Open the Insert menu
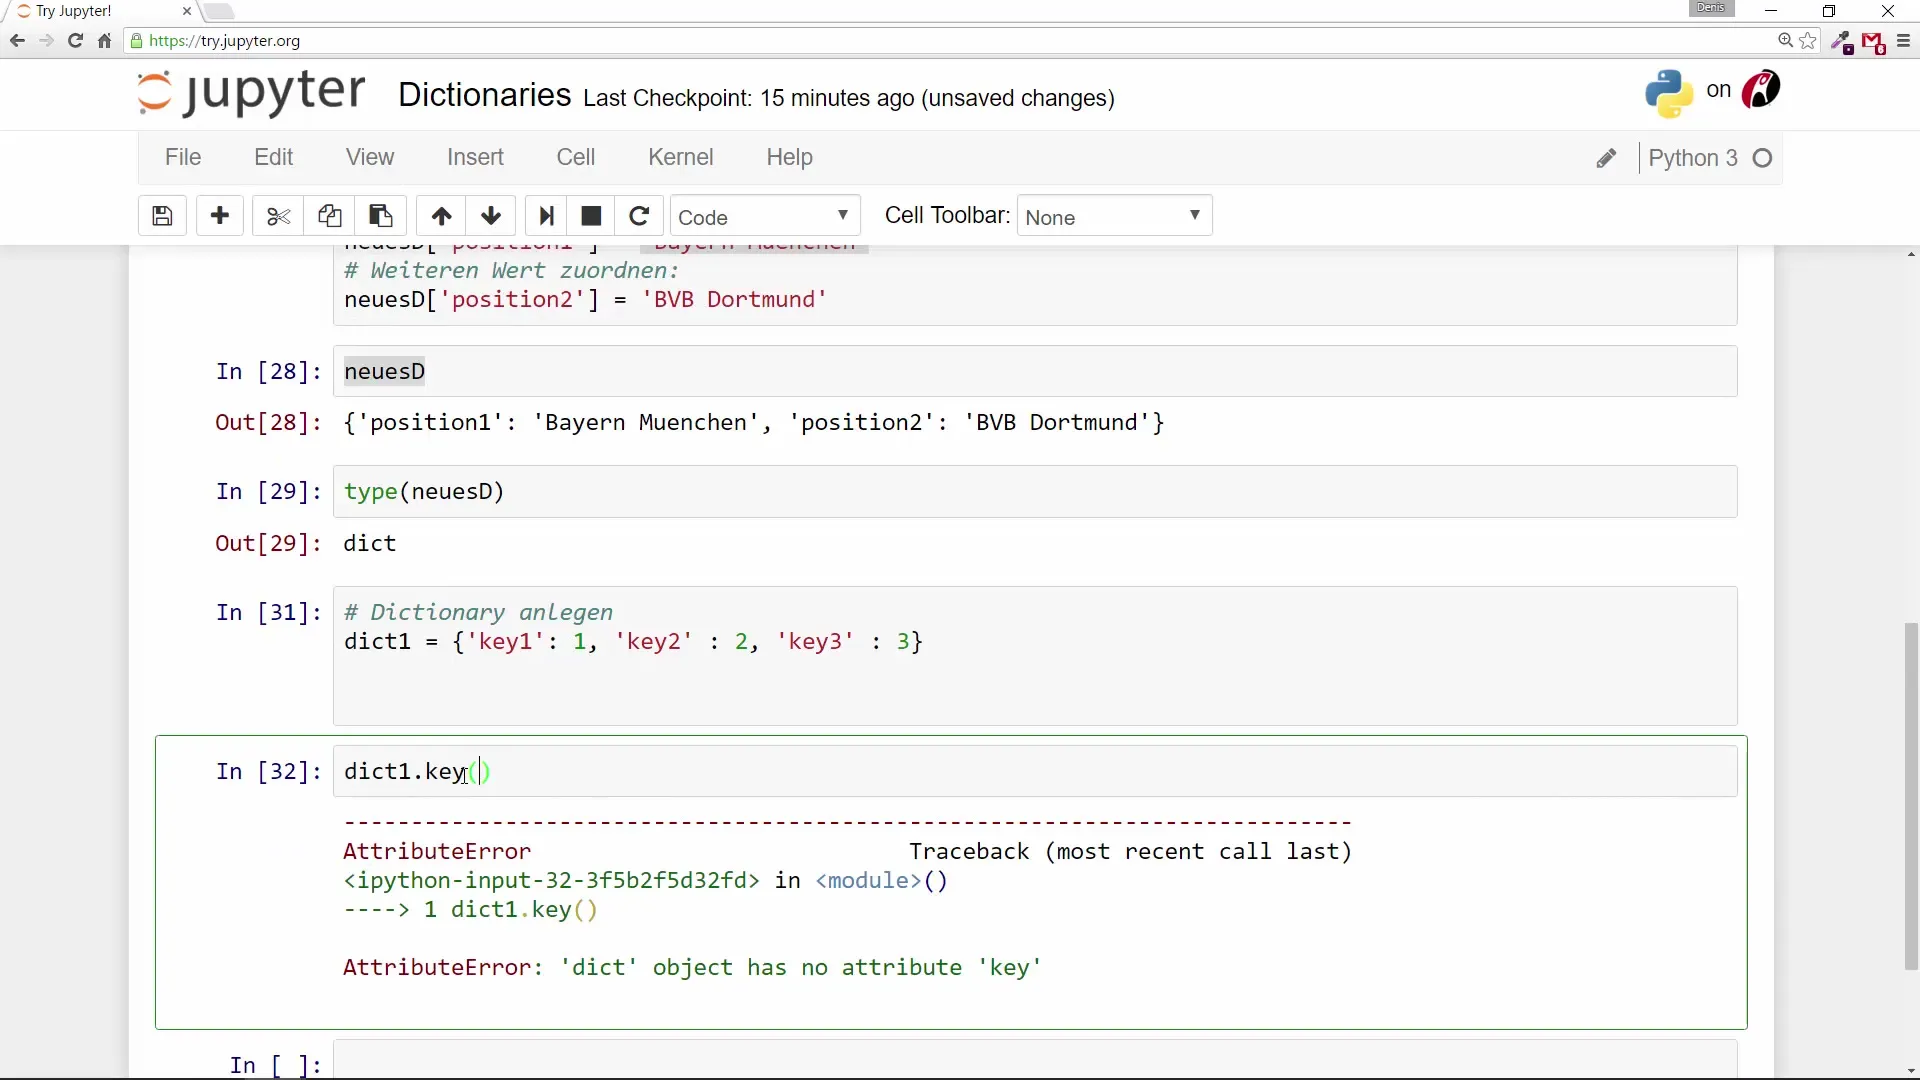Image resolution: width=1920 pixels, height=1080 pixels. coord(475,157)
